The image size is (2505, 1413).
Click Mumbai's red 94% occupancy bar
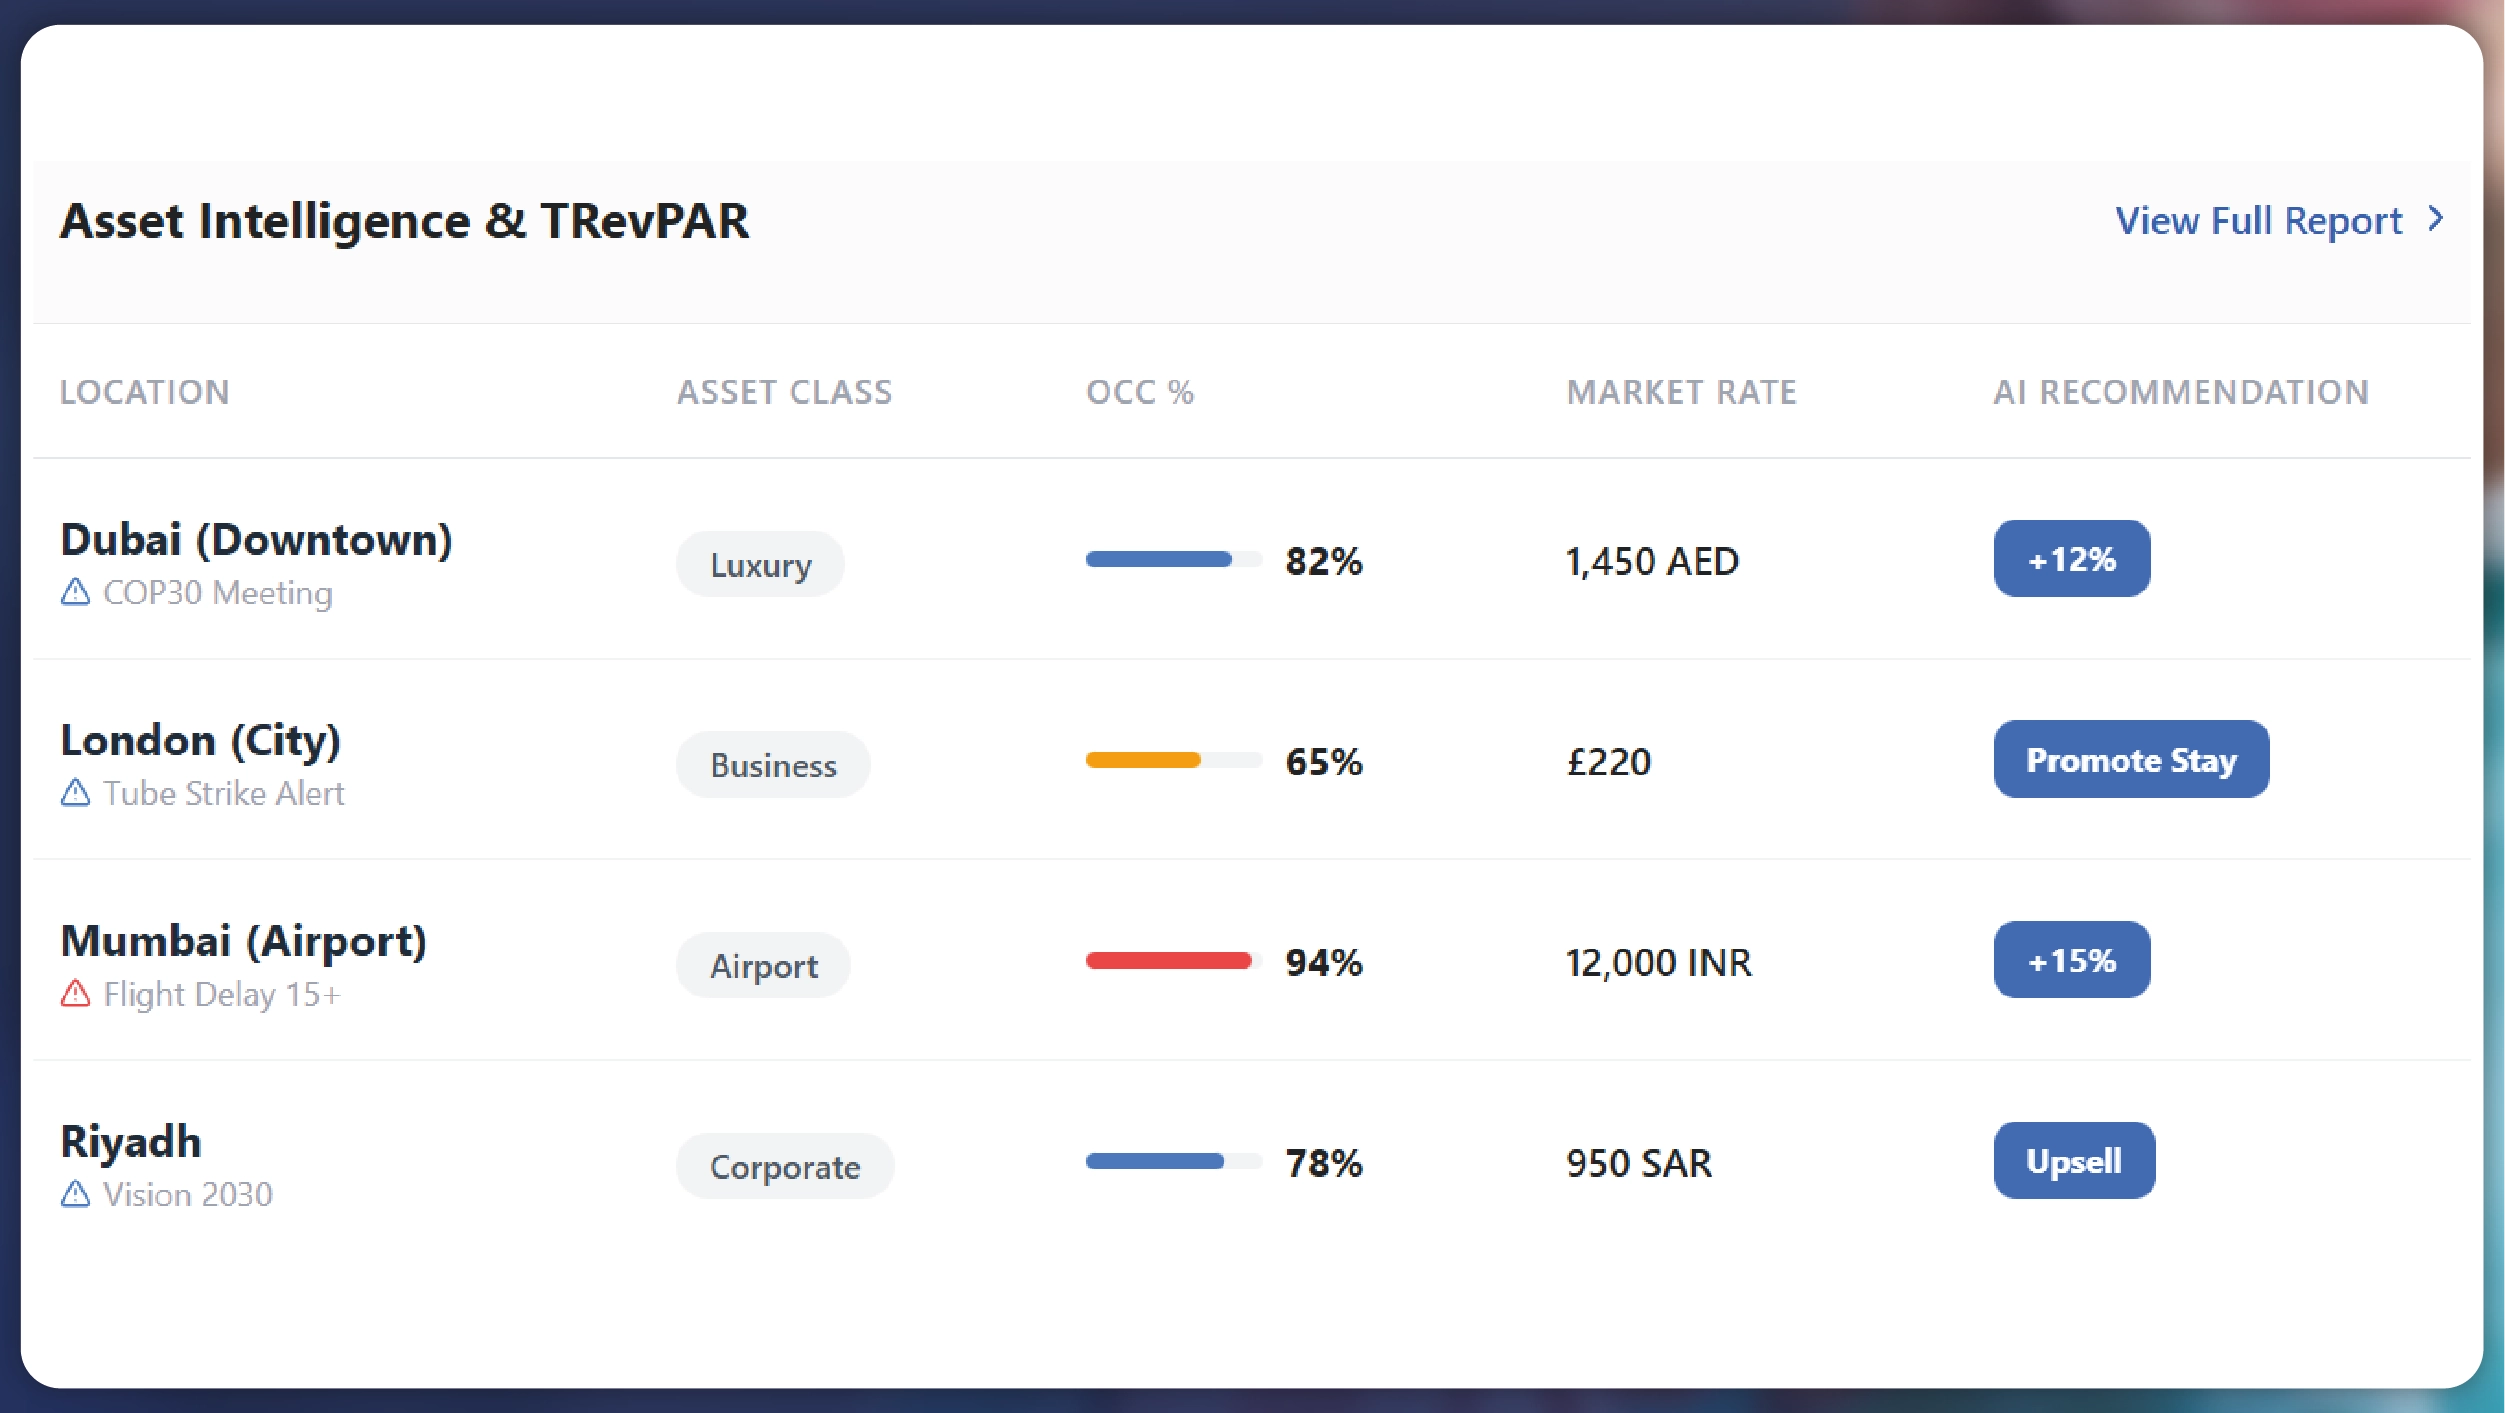coord(1167,960)
